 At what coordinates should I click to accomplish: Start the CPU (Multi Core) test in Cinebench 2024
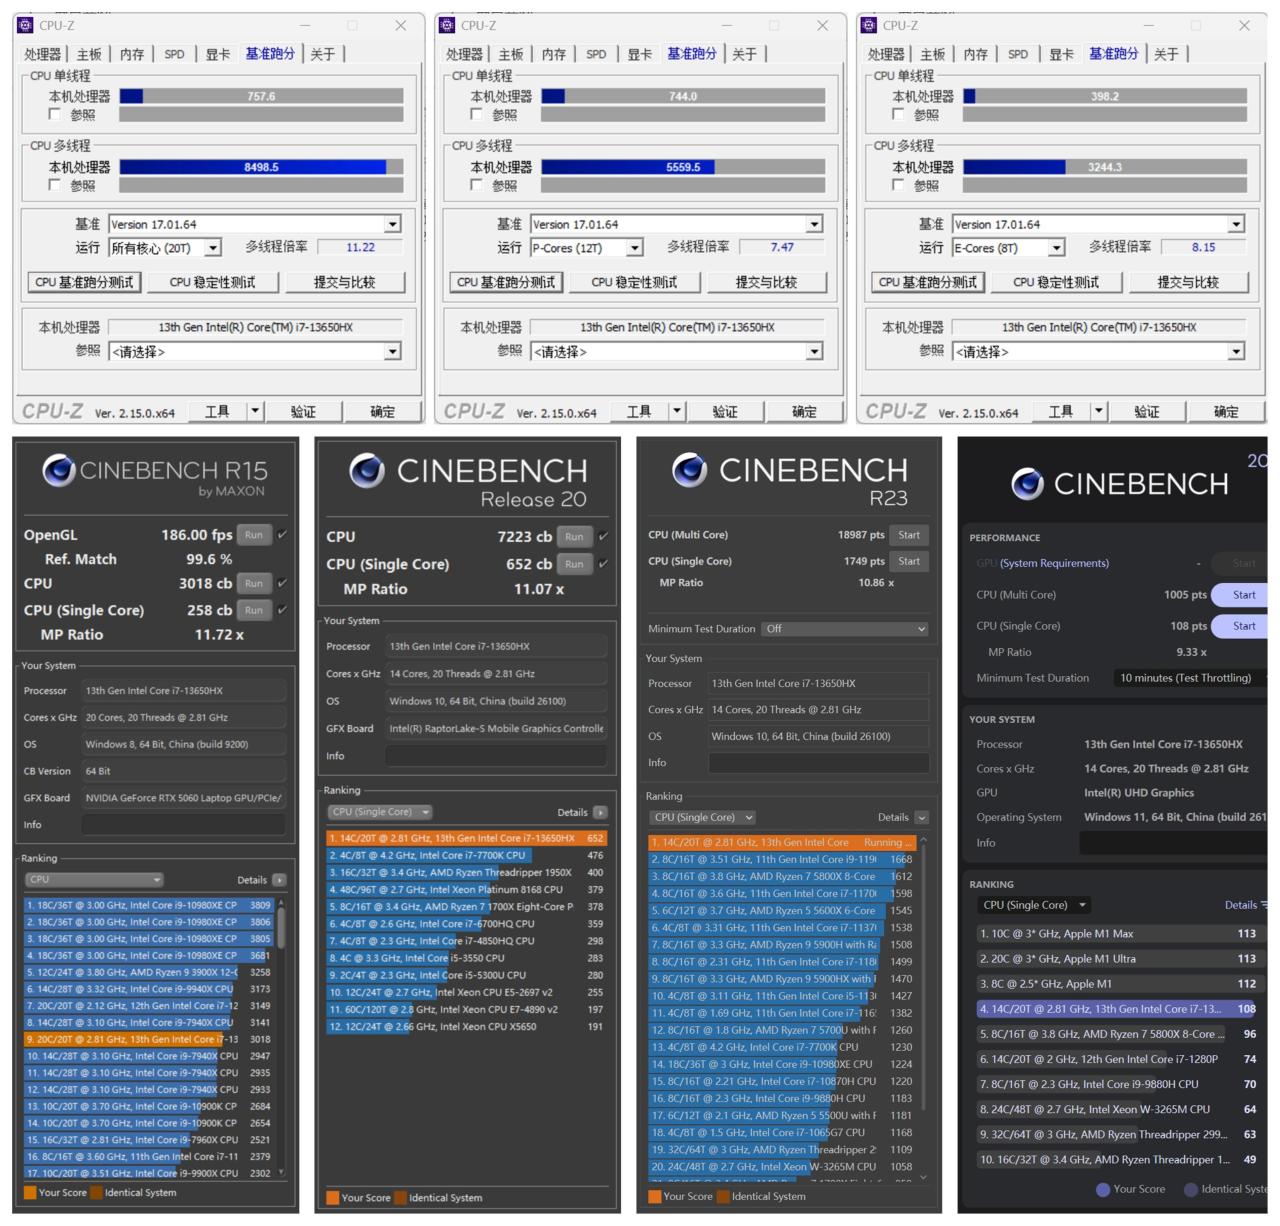pyautogui.click(x=1241, y=595)
